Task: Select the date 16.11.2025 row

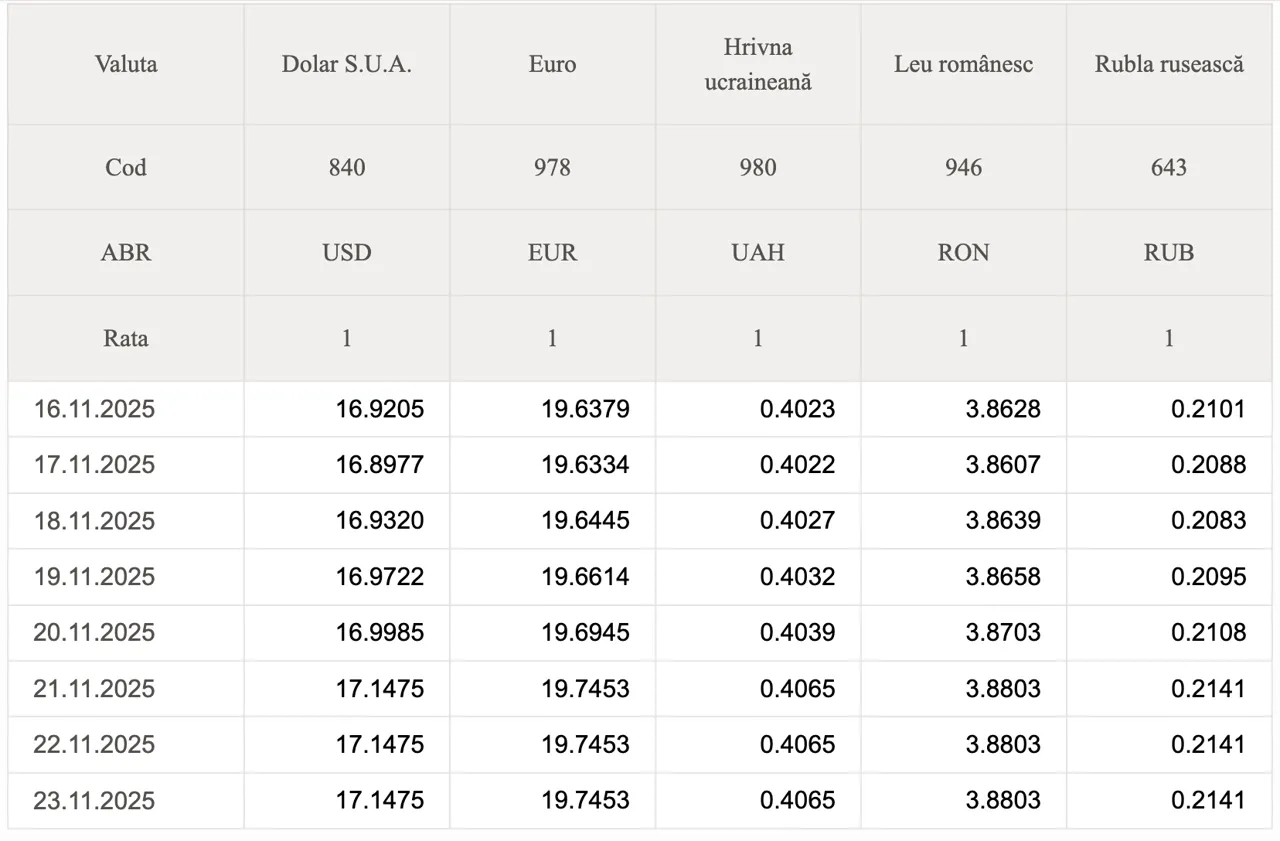Action: 94,409
